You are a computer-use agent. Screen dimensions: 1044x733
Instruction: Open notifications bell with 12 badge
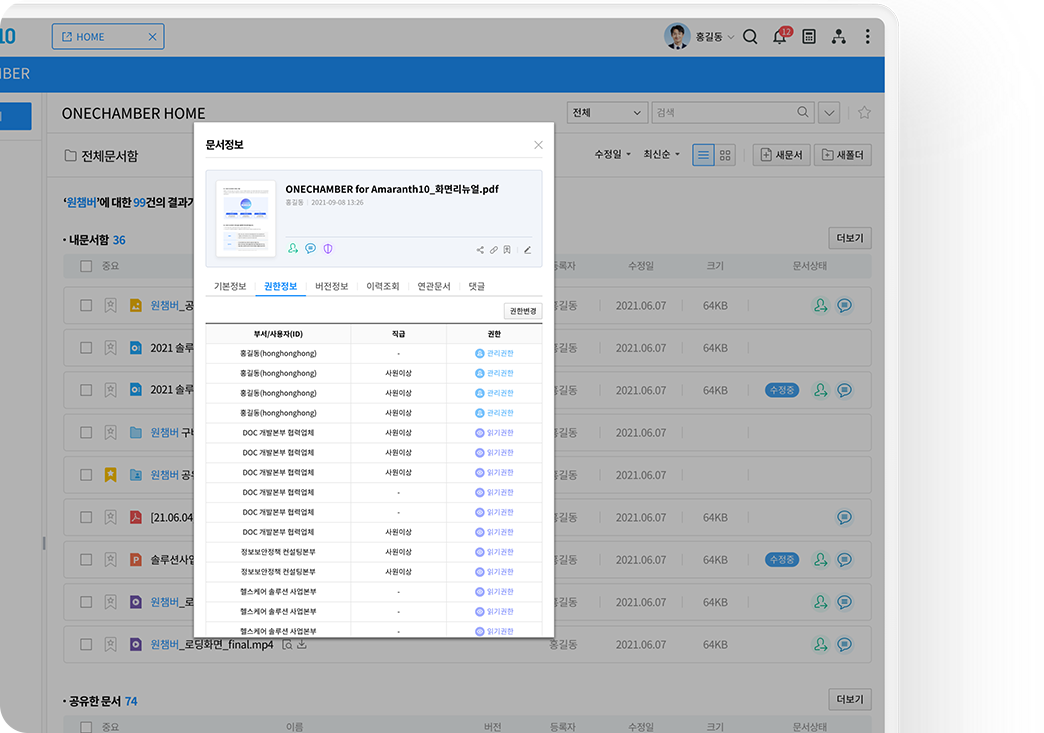point(780,37)
